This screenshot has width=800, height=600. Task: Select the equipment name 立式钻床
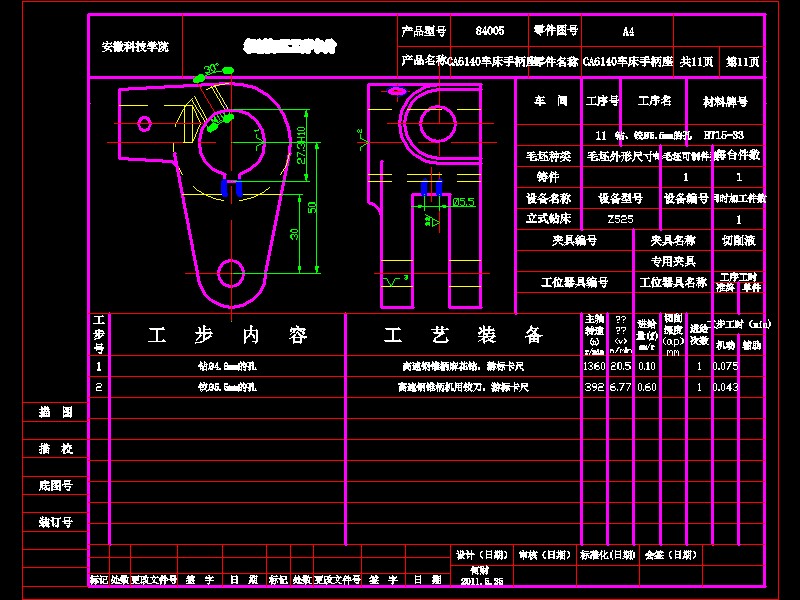548,219
